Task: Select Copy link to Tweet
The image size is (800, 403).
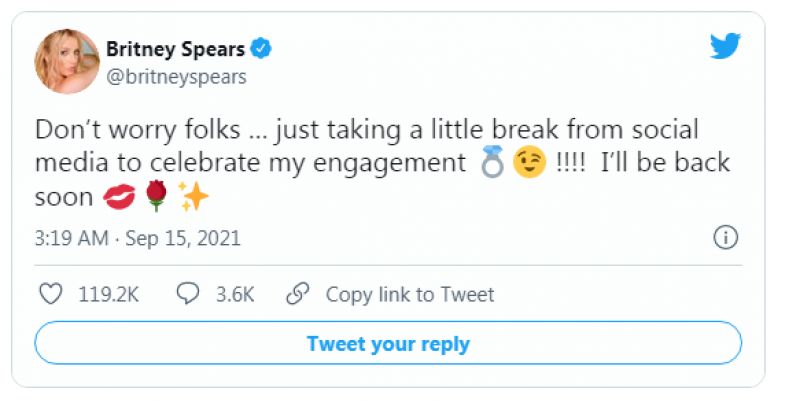Action: coord(410,294)
